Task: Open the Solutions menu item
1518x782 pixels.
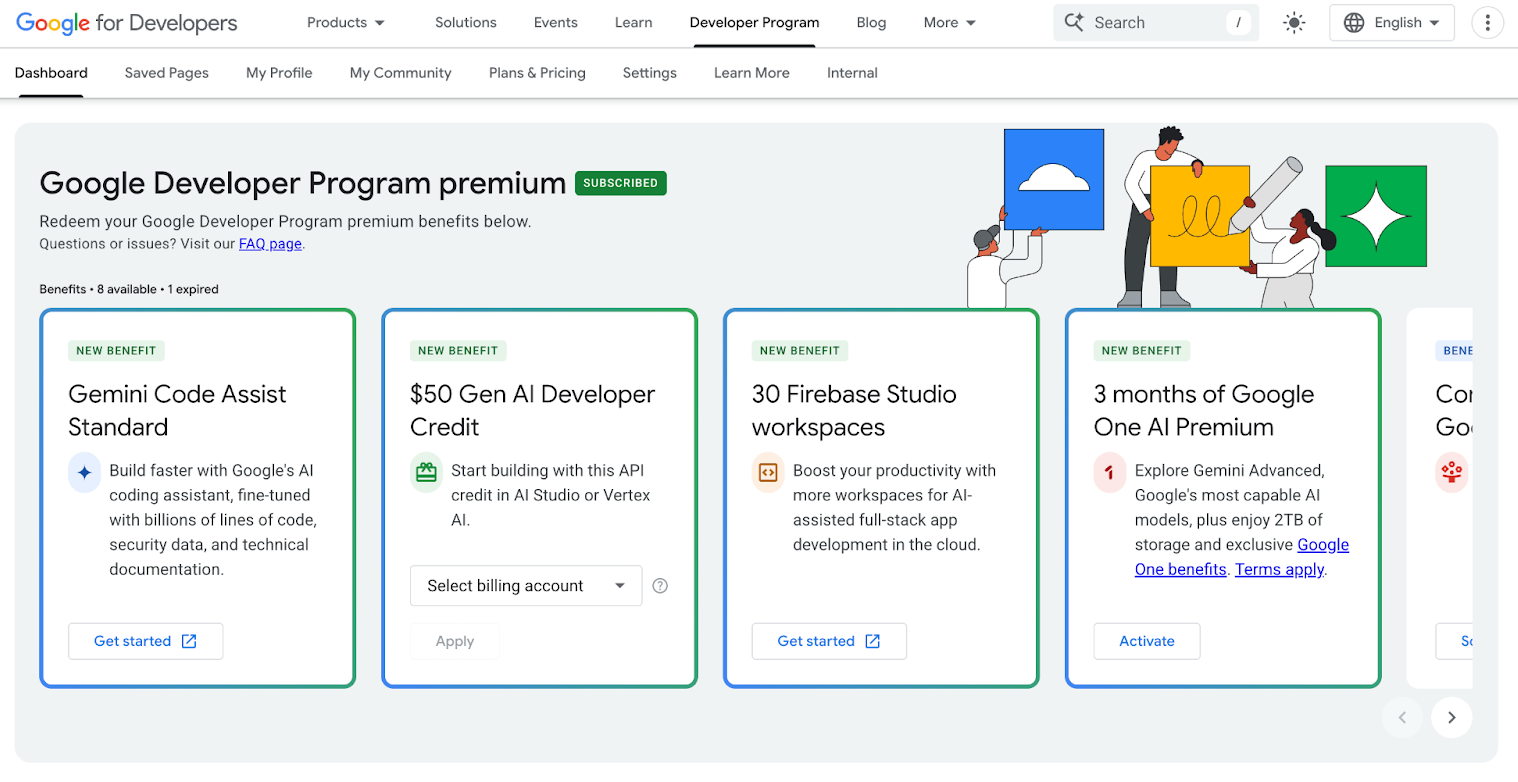Action: (x=466, y=22)
